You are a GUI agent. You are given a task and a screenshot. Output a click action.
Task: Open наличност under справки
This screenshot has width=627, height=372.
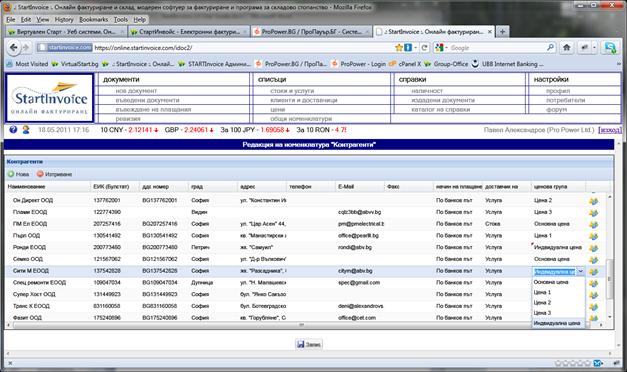click(x=427, y=91)
